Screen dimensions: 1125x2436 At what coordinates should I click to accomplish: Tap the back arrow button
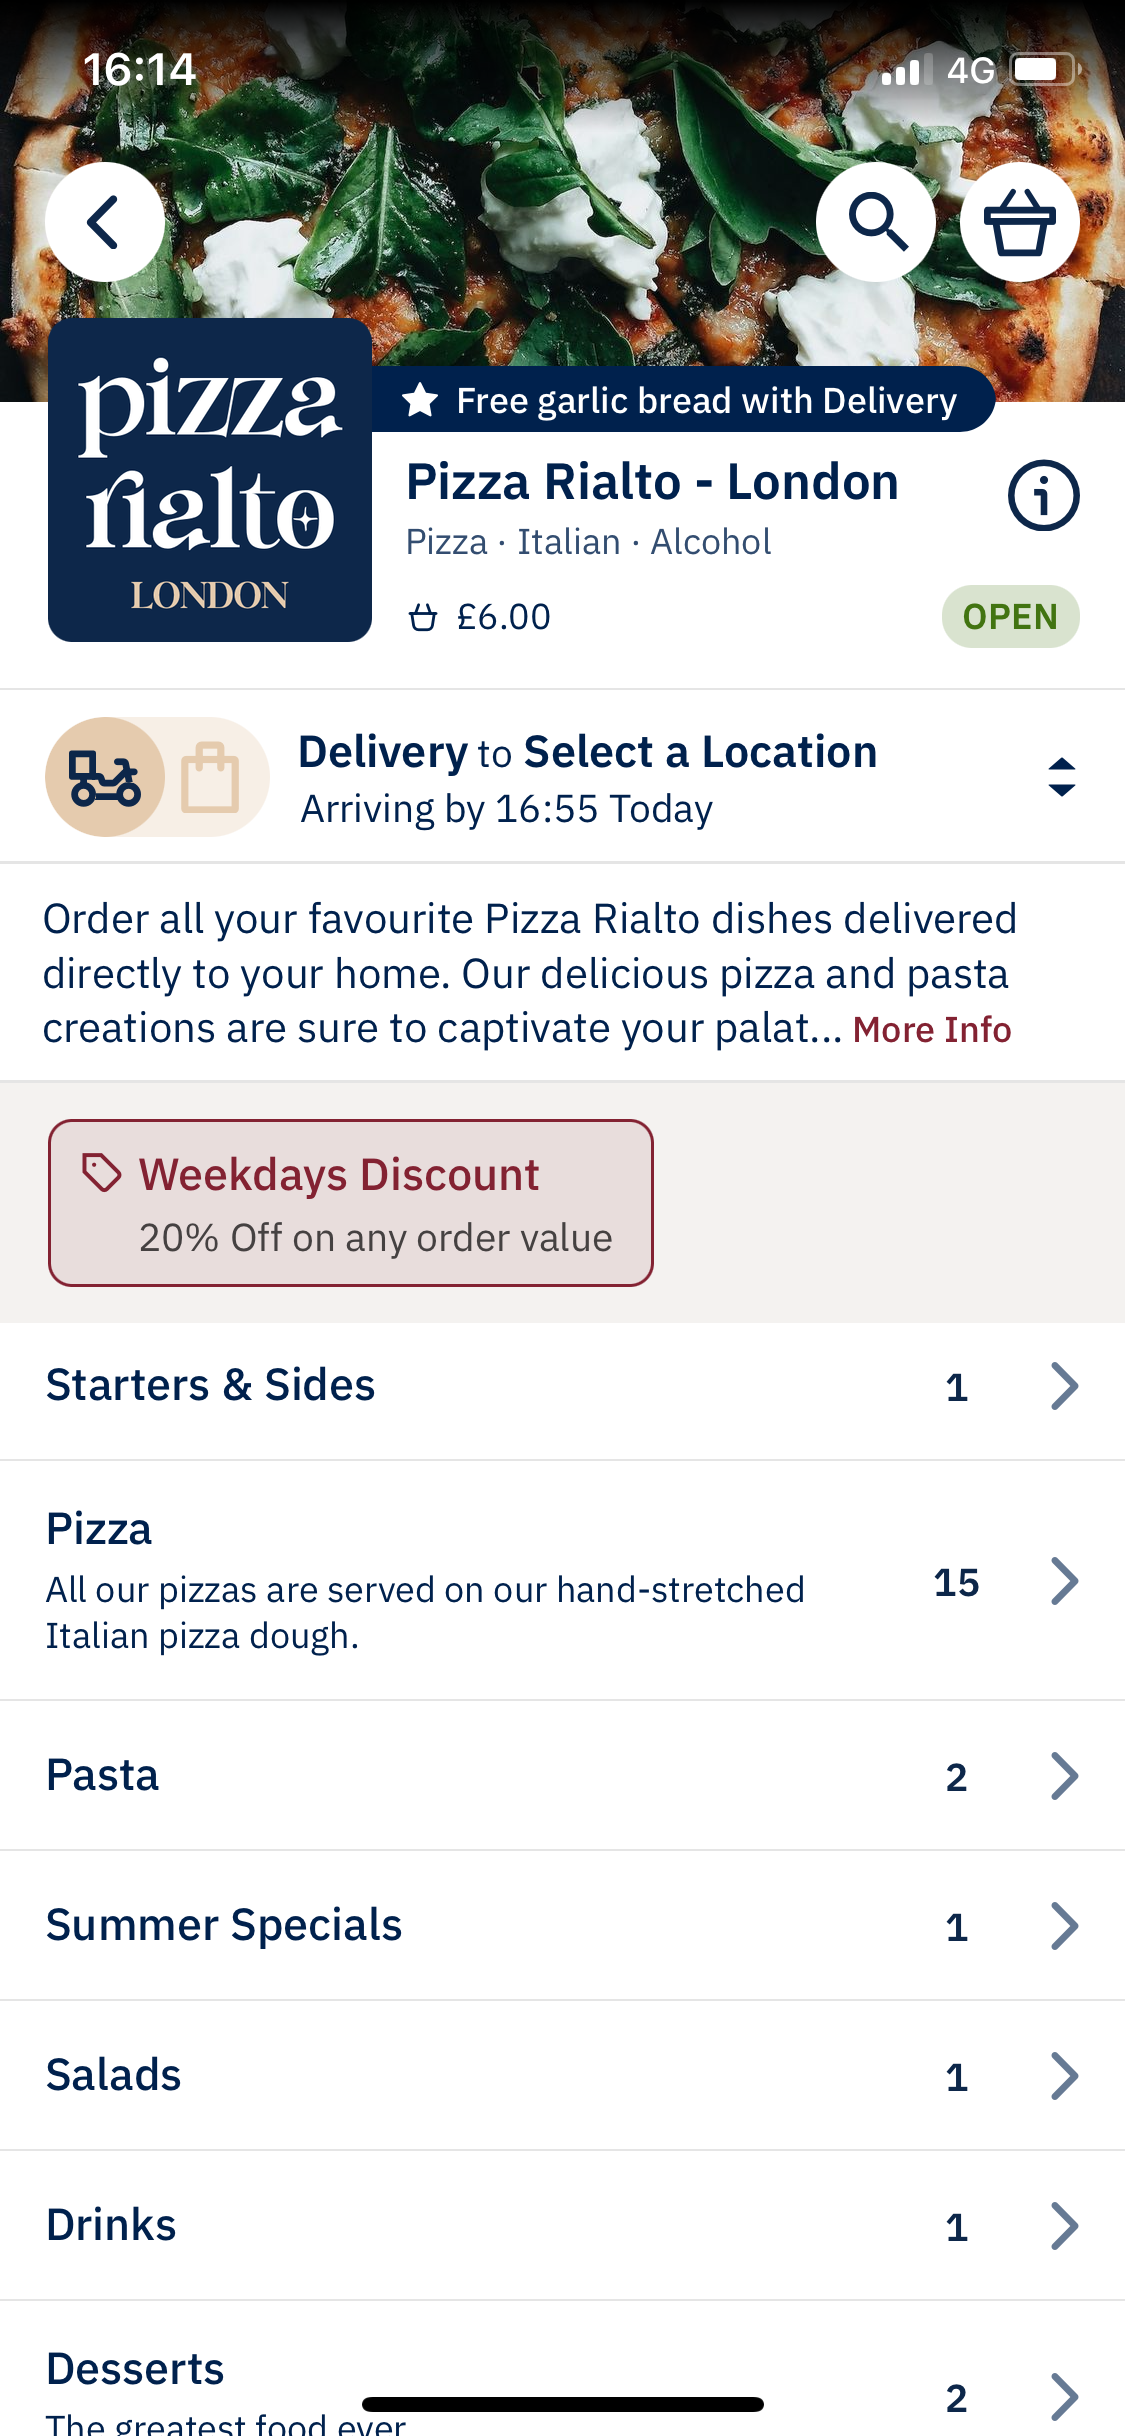click(105, 222)
